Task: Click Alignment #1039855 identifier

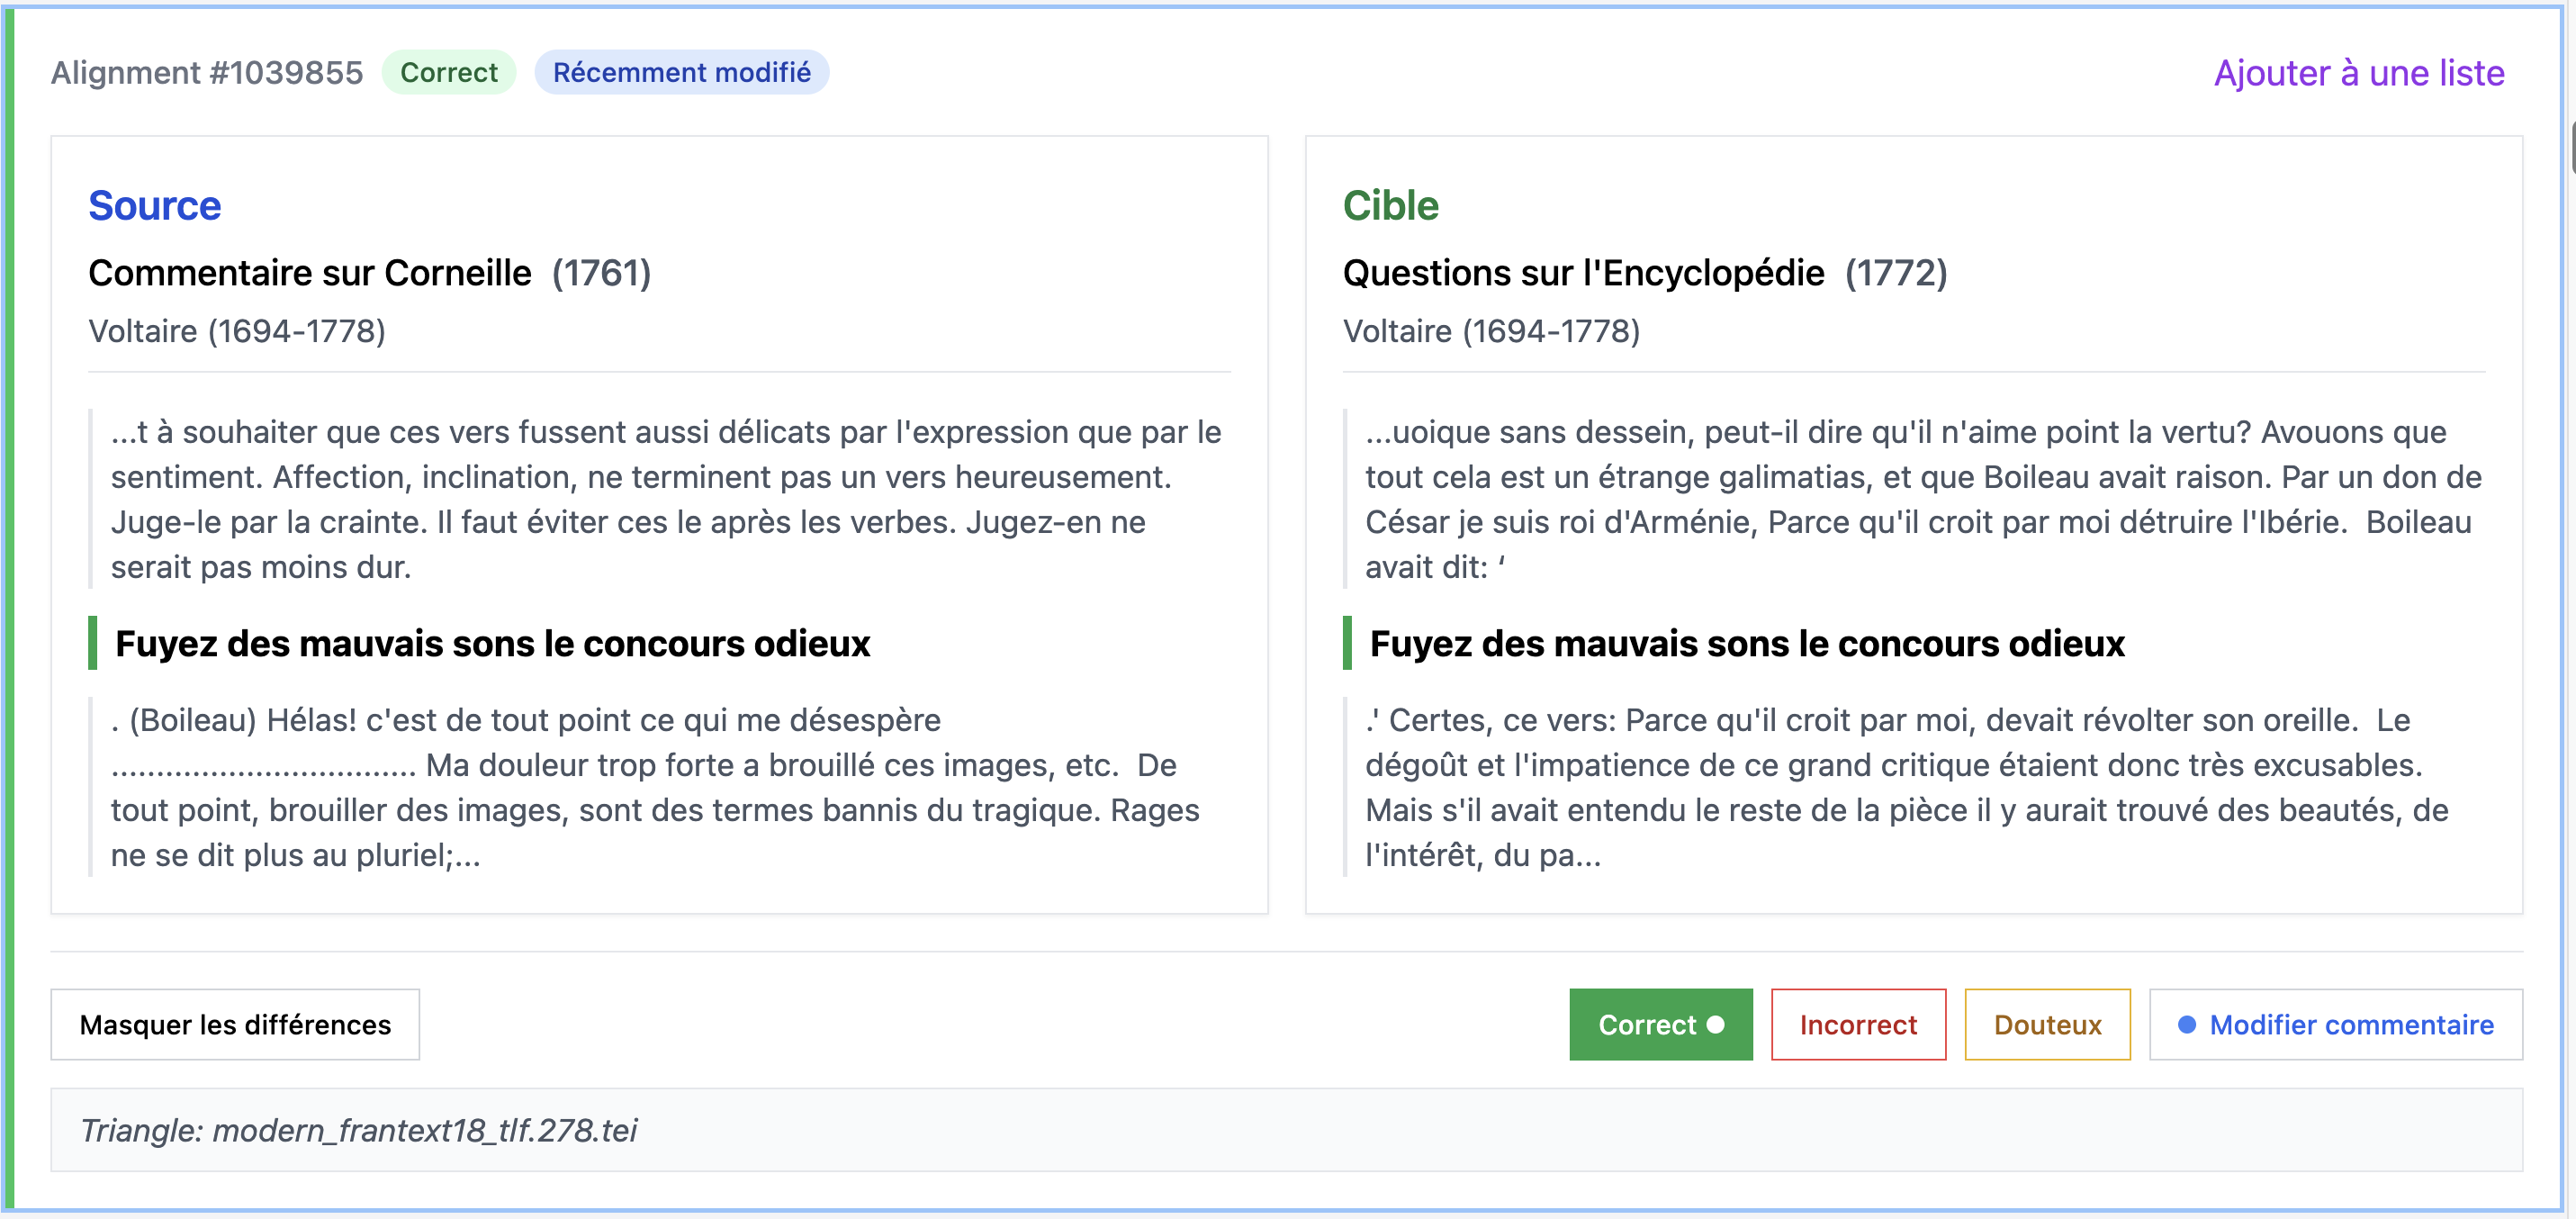Action: click(207, 73)
